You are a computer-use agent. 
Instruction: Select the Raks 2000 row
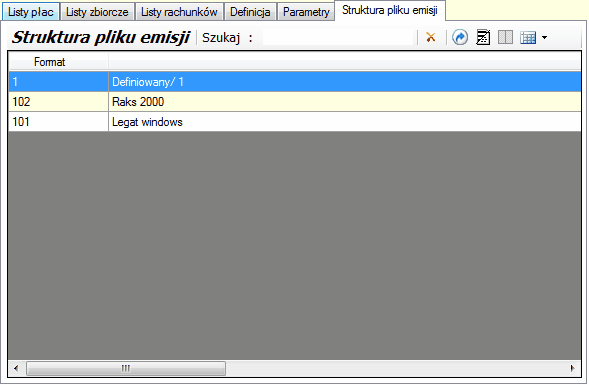point(295,101)
